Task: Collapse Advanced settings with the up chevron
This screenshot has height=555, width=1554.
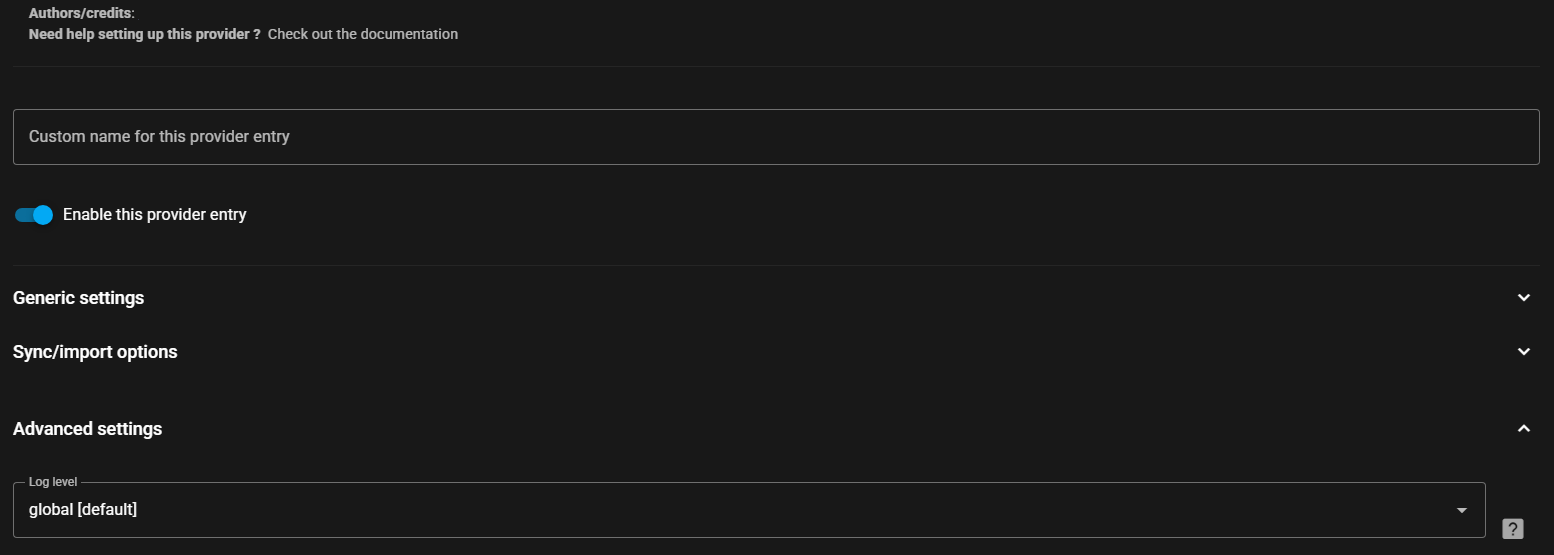Action: [x=1524, y=429]
